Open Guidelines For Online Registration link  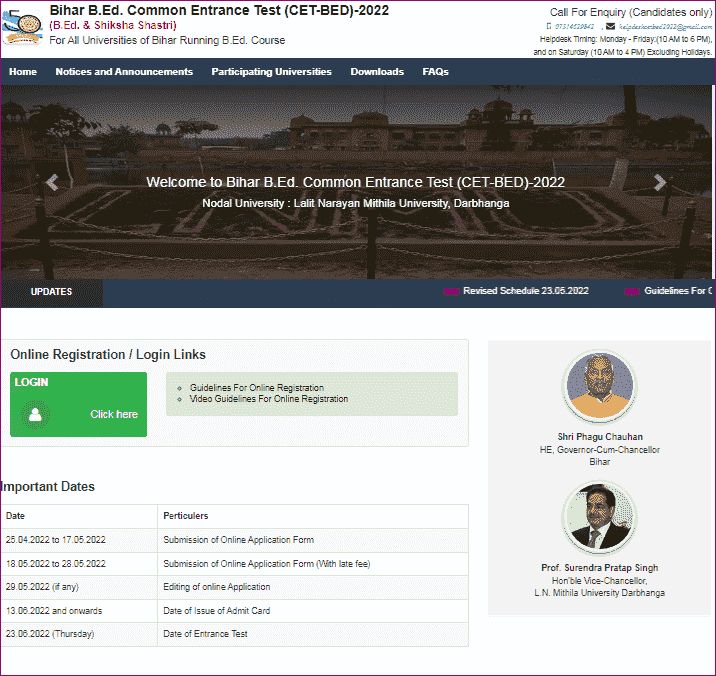click(257, 387)
